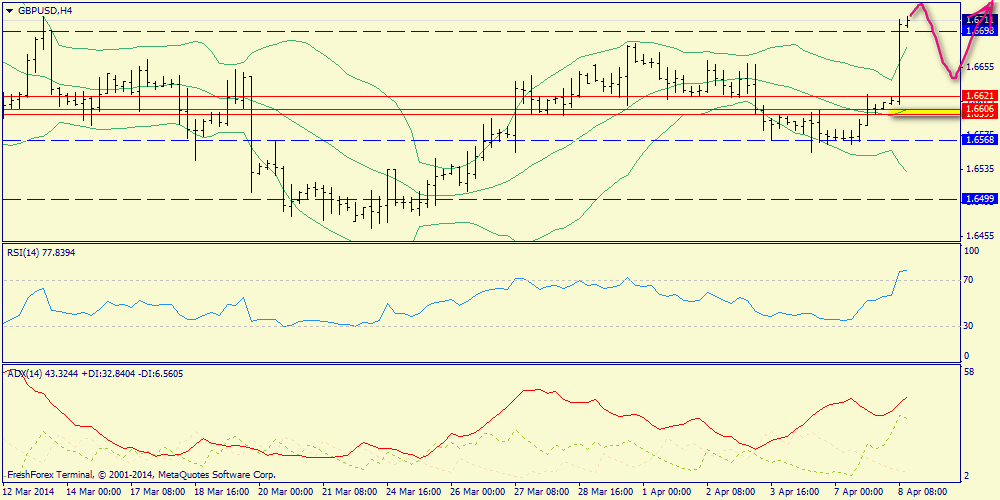Click the small triangle beside GBPUSD,H4
The image size is (1000, 500).
coord(10,10)
